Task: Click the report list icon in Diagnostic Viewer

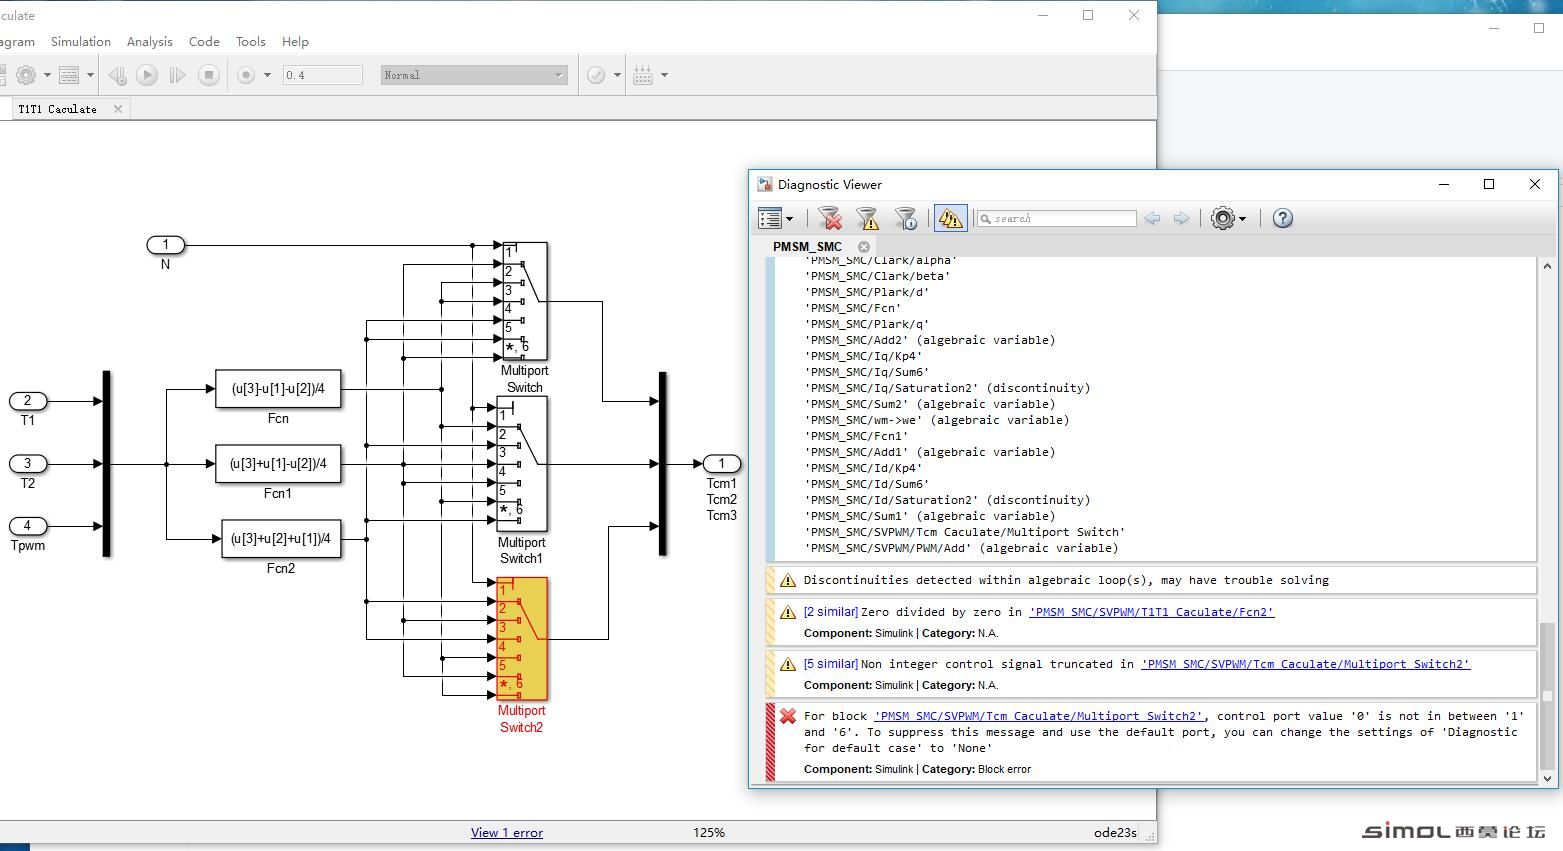Action: click(x=769, y=218)
